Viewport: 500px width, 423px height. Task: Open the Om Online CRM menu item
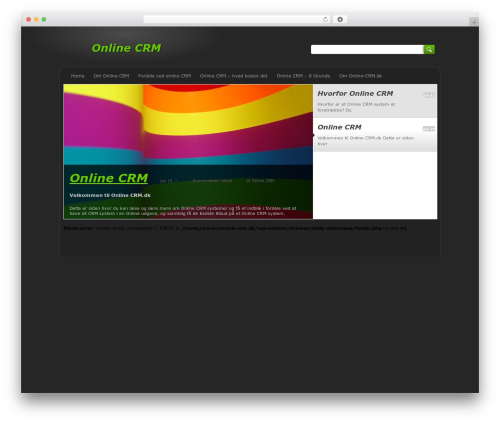point(111,76)
